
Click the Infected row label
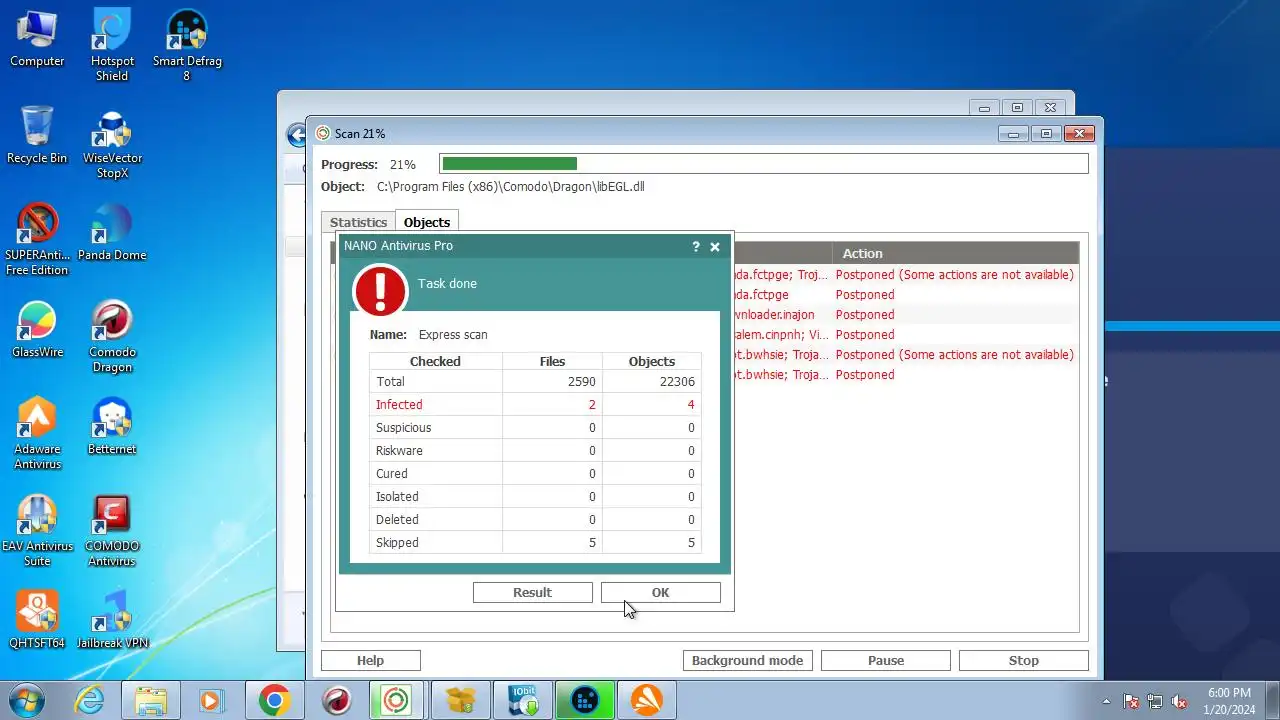[399, 404]
